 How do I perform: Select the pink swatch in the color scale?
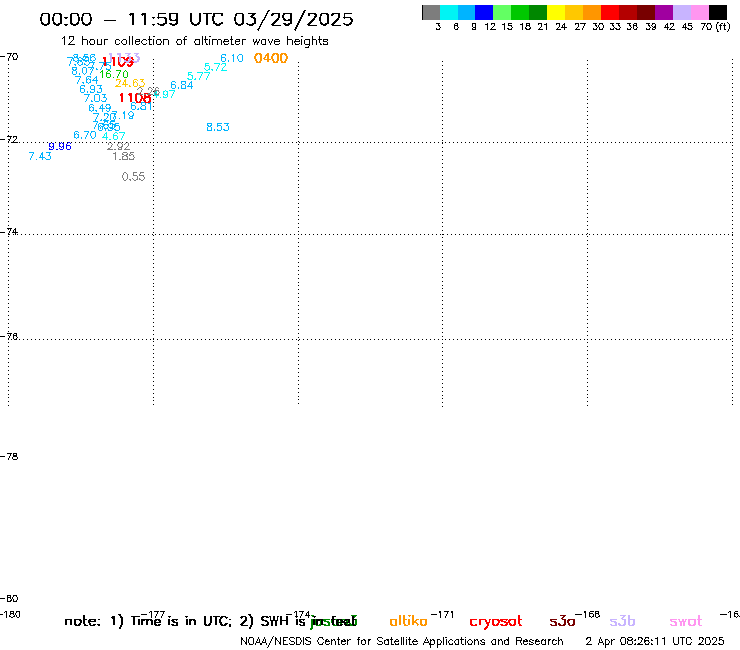click(699, 12)
